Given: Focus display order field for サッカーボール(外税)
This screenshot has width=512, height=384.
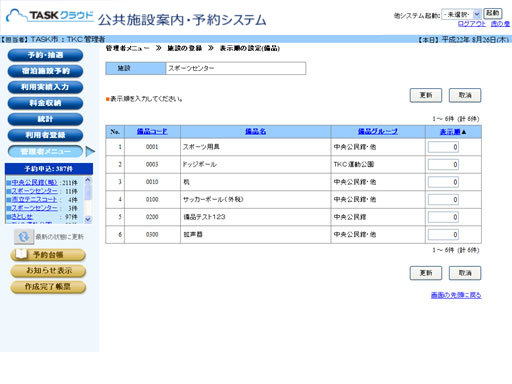Looking at the screenshot, I should point(443,200).
